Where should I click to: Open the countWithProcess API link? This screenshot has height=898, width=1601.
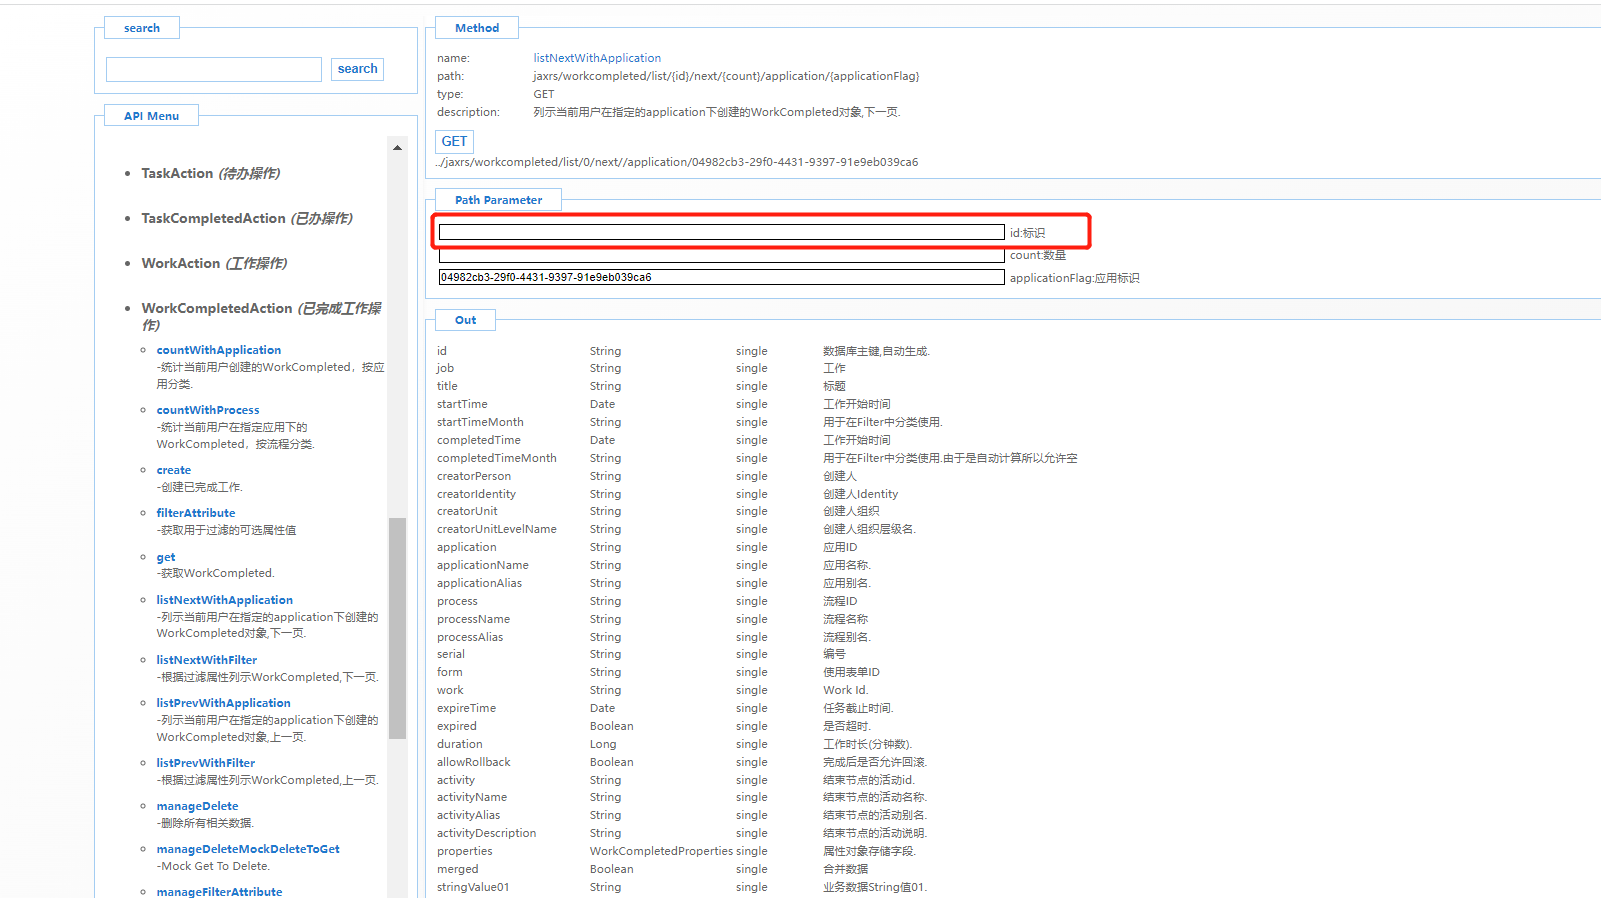click(x=207, y=410)
